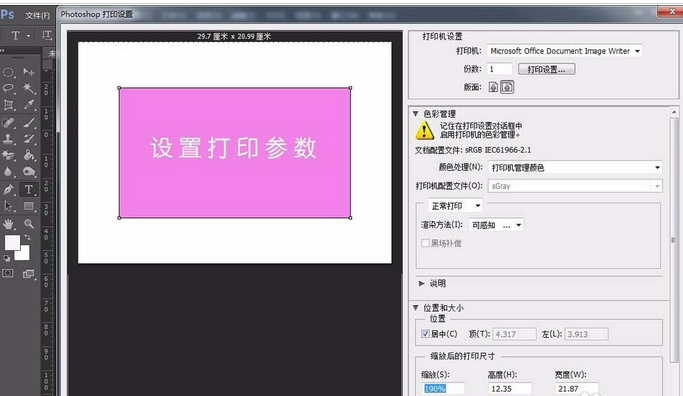Collapse the 位置和大小 section
Image resolution: width=683 pixels, height=396 pixels.
click(416, 308)
